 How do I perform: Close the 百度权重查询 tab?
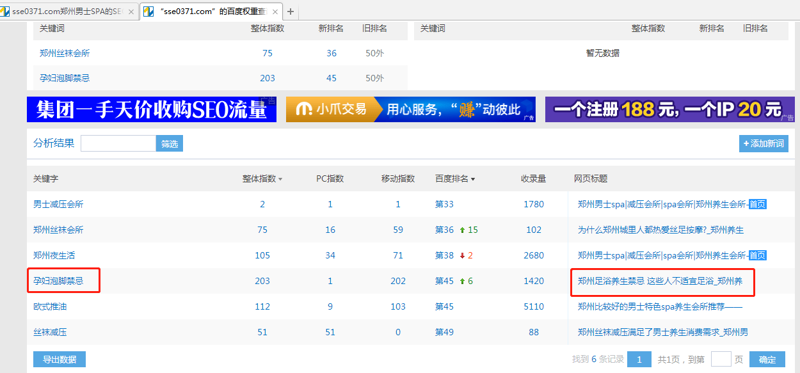click(x=275, y=12)
